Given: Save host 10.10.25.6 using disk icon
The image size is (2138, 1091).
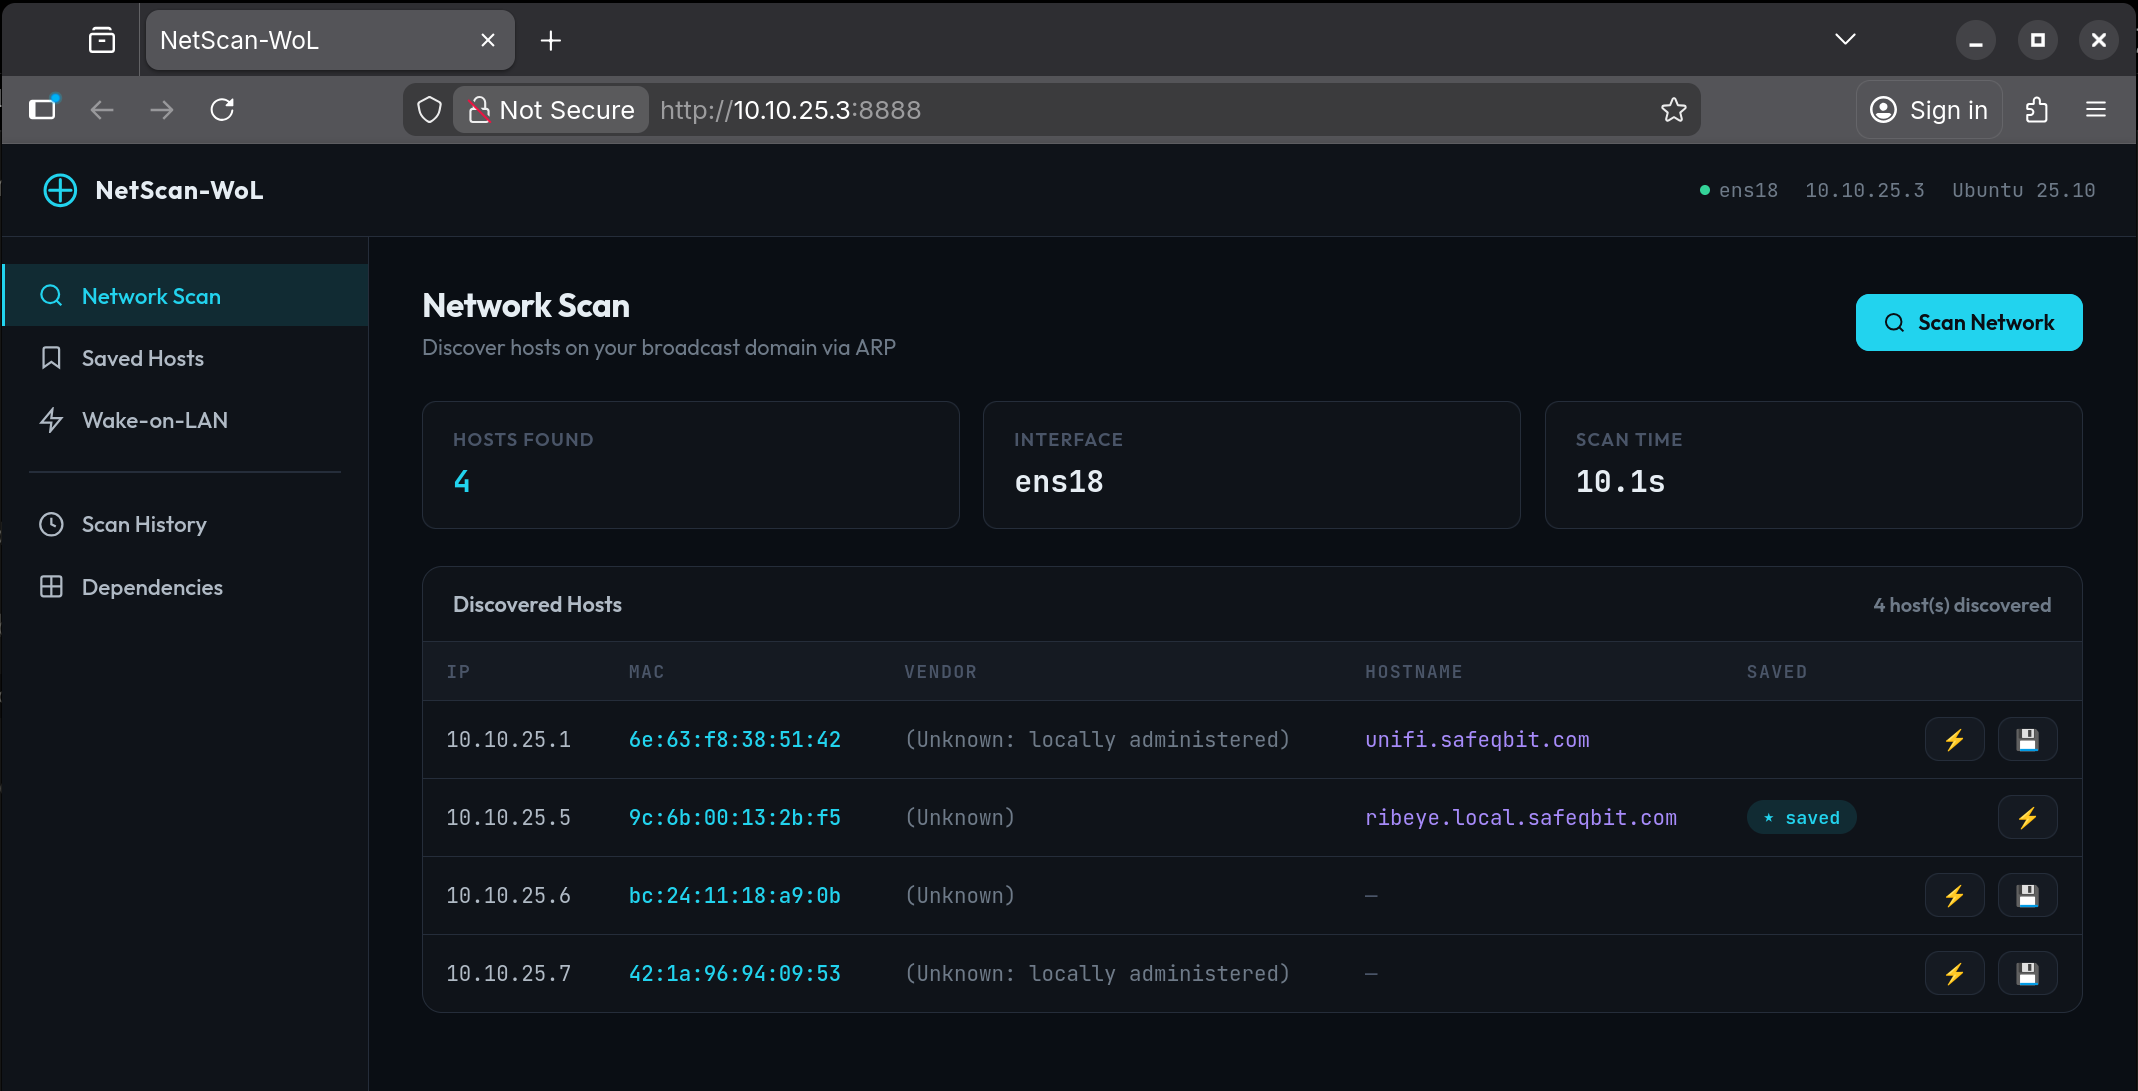Looking at the screenshot, I should pyautogui.click(x=2027, y=896).
